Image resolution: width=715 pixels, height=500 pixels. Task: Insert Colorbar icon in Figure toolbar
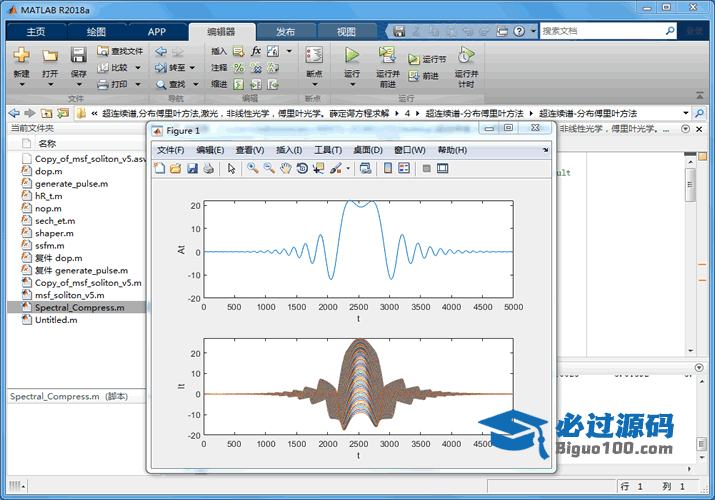click(388, 169)
